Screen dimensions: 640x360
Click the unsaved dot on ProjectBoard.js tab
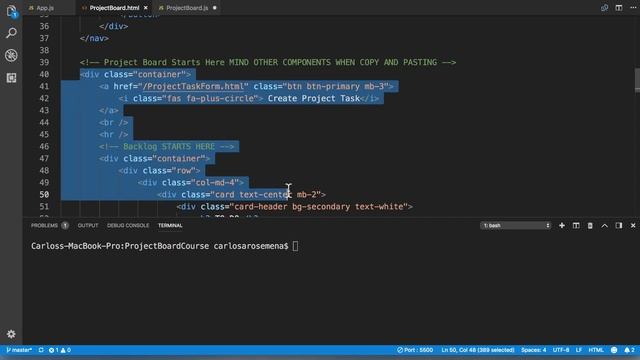click(215, 8)
